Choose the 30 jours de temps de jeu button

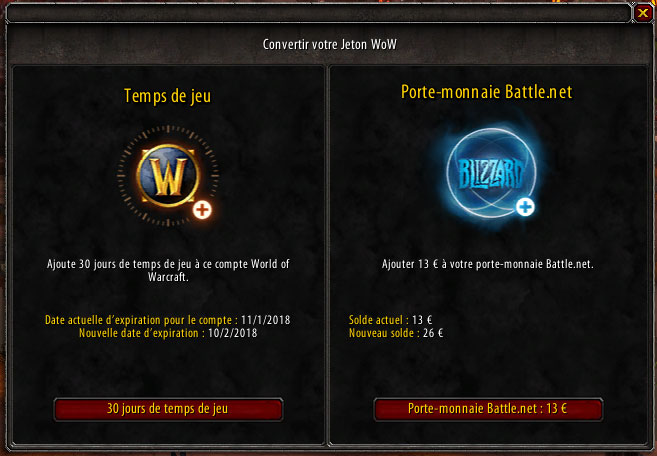(168, 409)
